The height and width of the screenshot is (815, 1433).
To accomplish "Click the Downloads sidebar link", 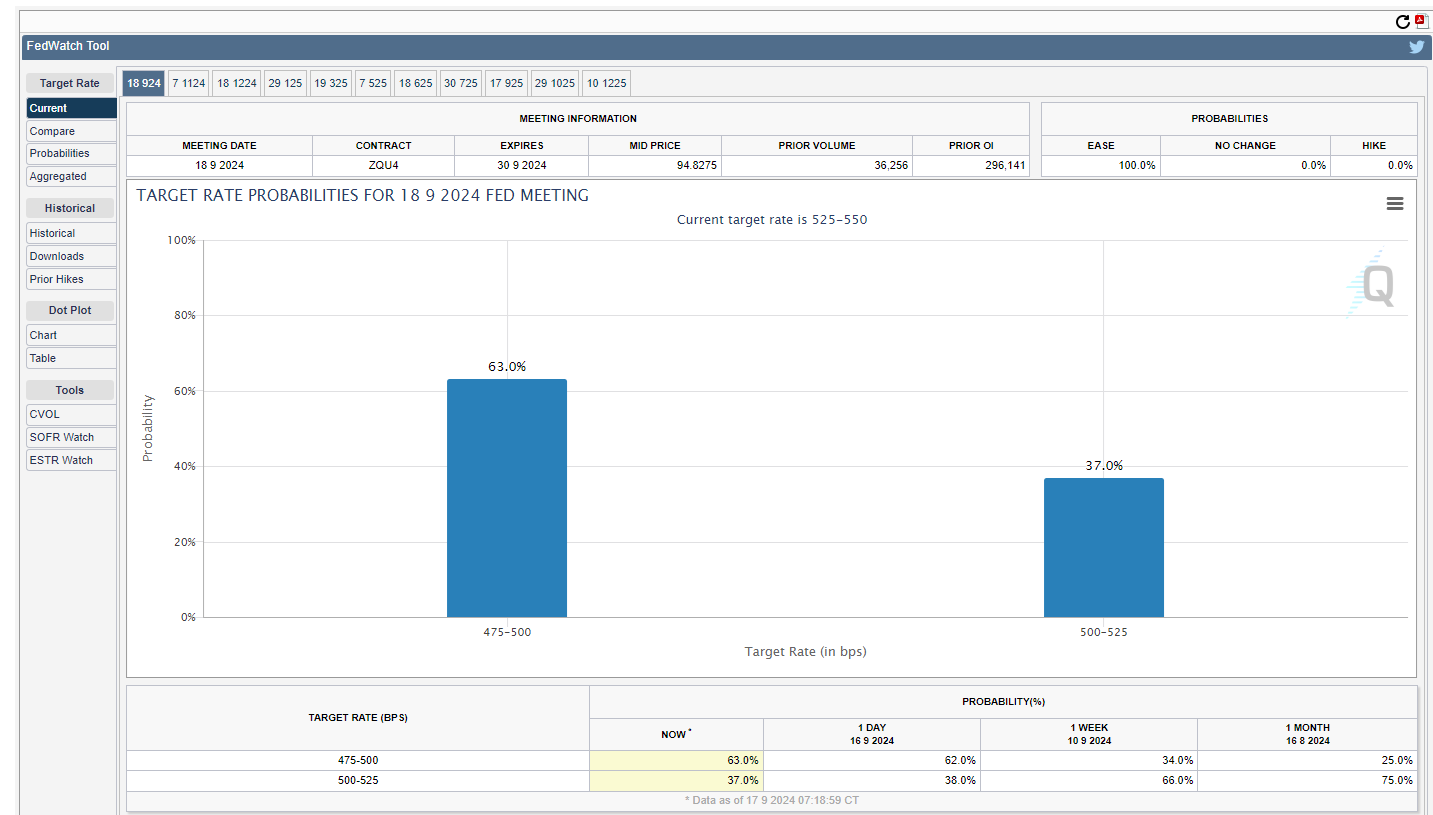I will 71,256.
